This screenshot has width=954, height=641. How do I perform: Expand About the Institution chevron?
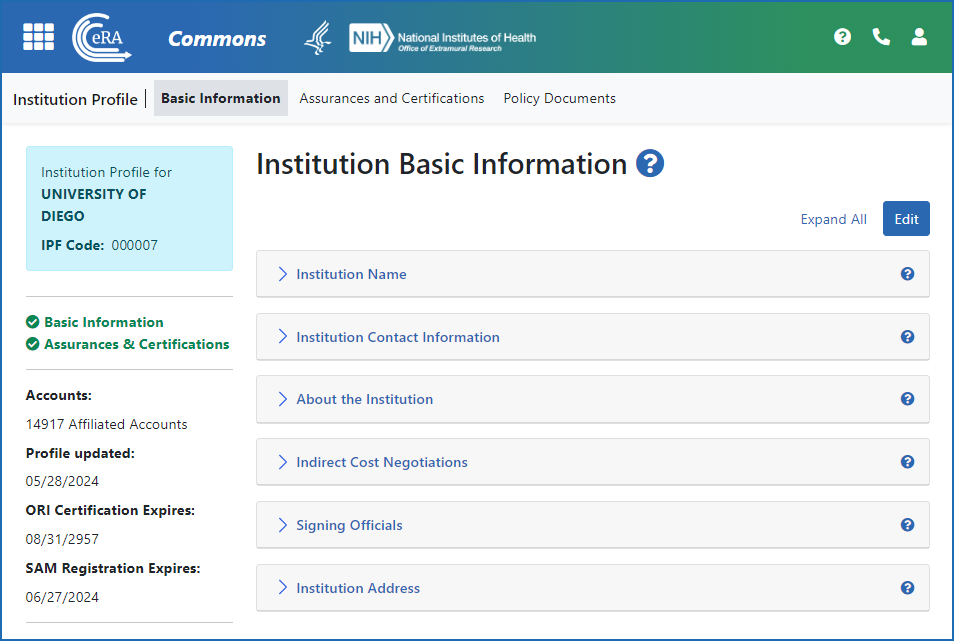[x=282, y=398]
